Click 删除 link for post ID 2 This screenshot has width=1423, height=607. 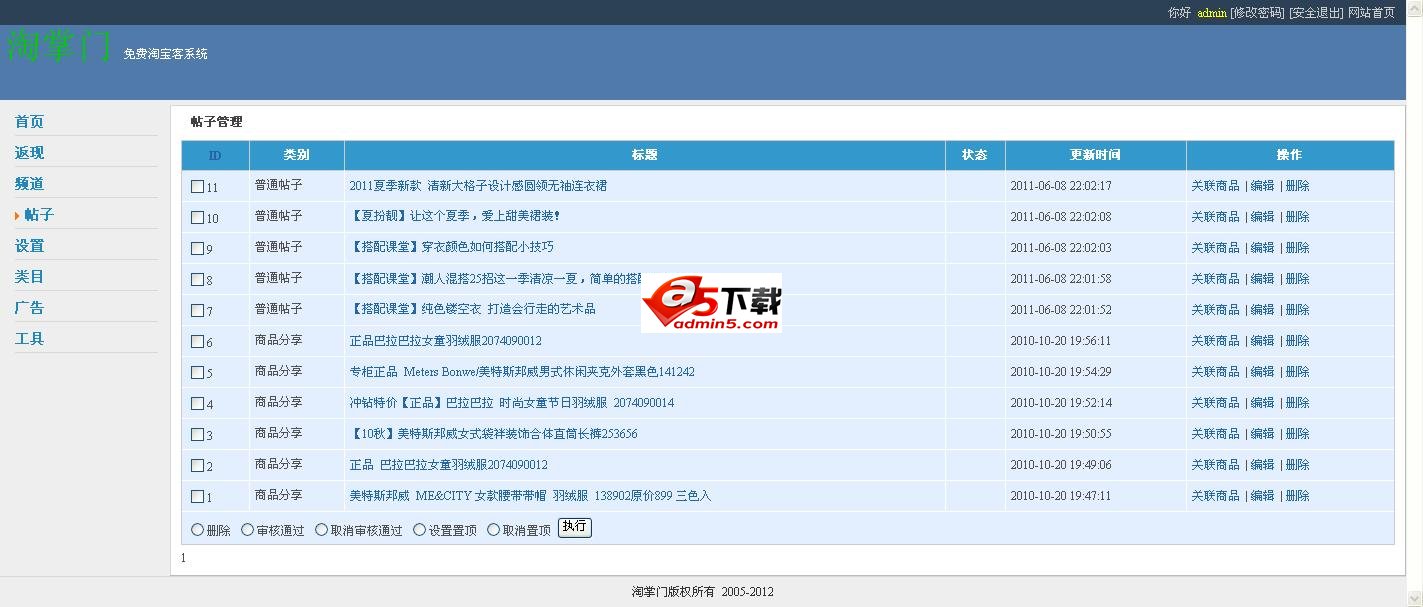[x=1297, y=465]
